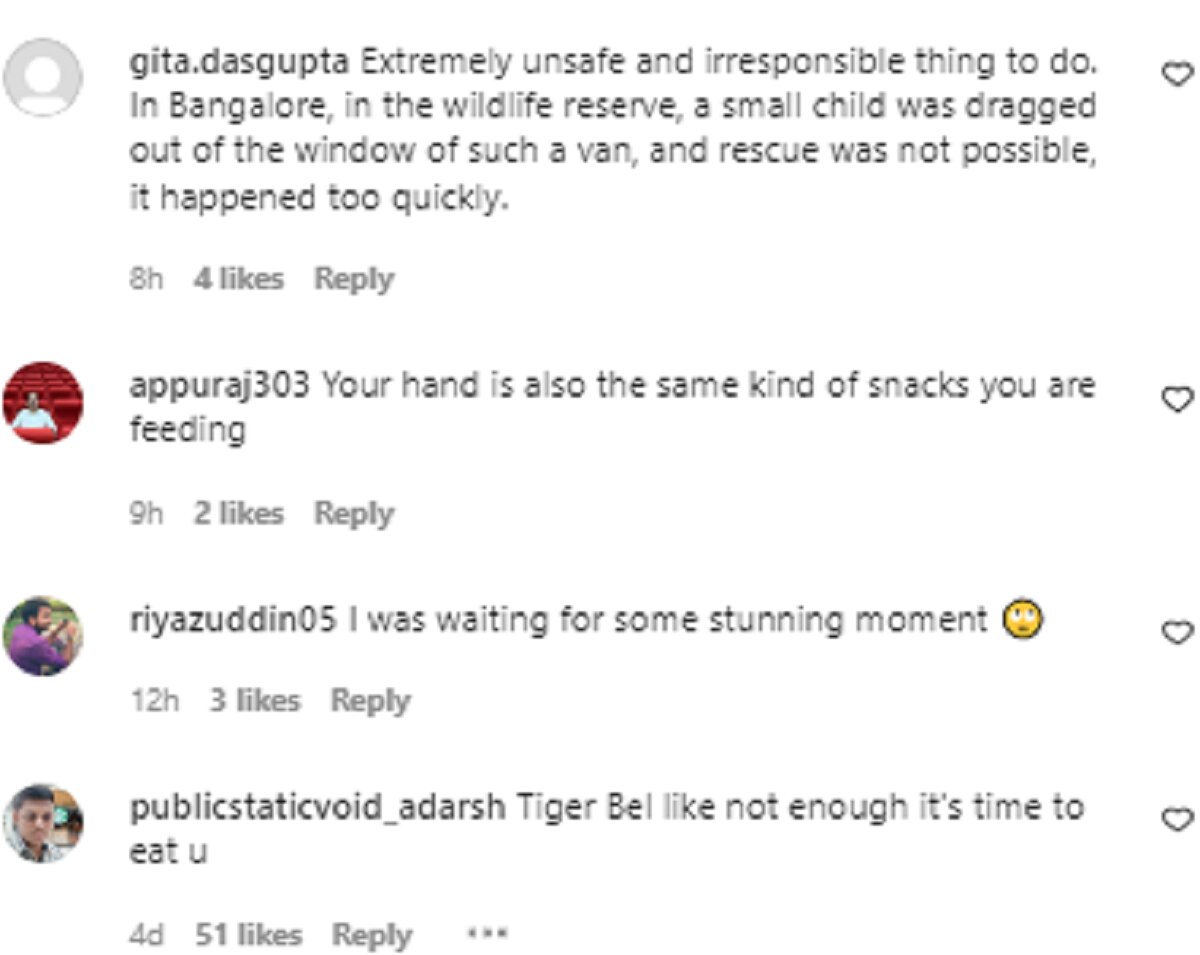Open the gita.dasgupta username link
The width and height of the screenshot is (1200, 955).
[239, 62]
